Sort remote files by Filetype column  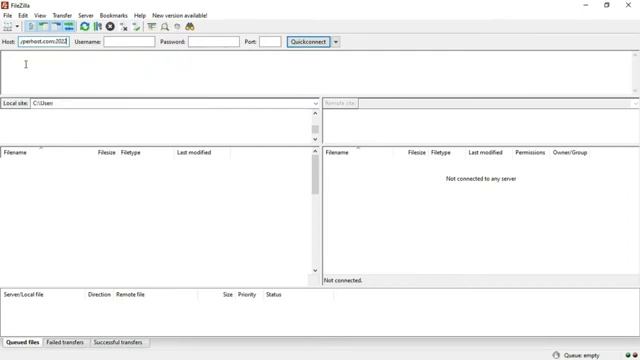[x=441, y=152]
